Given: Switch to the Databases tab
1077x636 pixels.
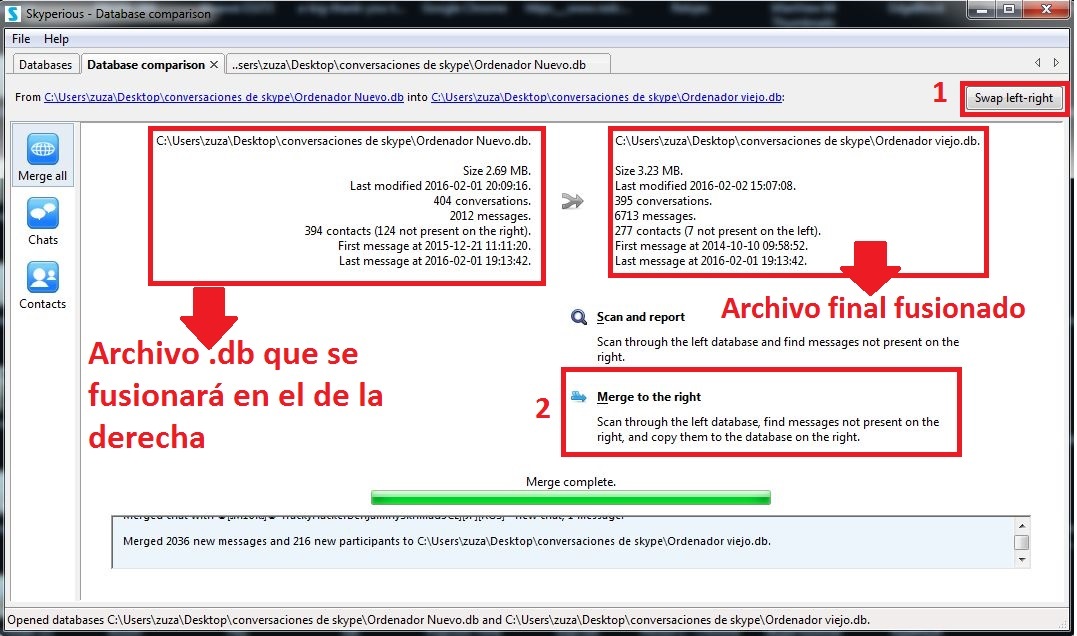Looking at the screenshot, I should tap(45, 65).
